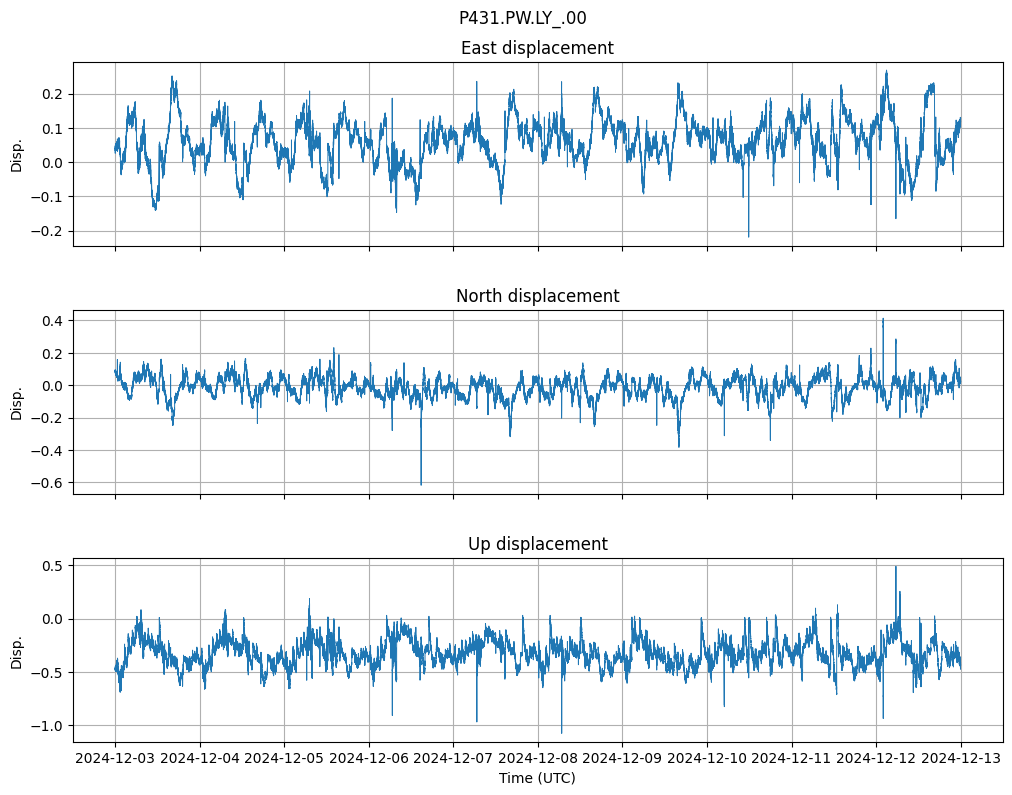Image resolution: width=1012 pixels, height=795 pixels.
Task: Click the 2024-12-13 date tick label
Action: (961, 759)
